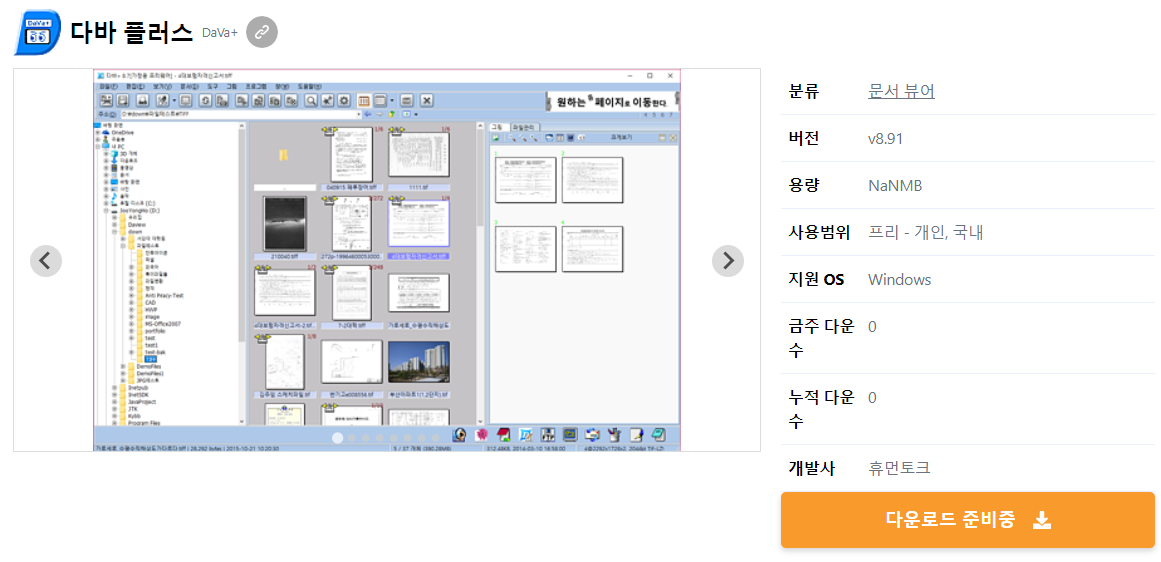
Task: Select the apartment buildings photo thumbnail
Action: point(418,361)
